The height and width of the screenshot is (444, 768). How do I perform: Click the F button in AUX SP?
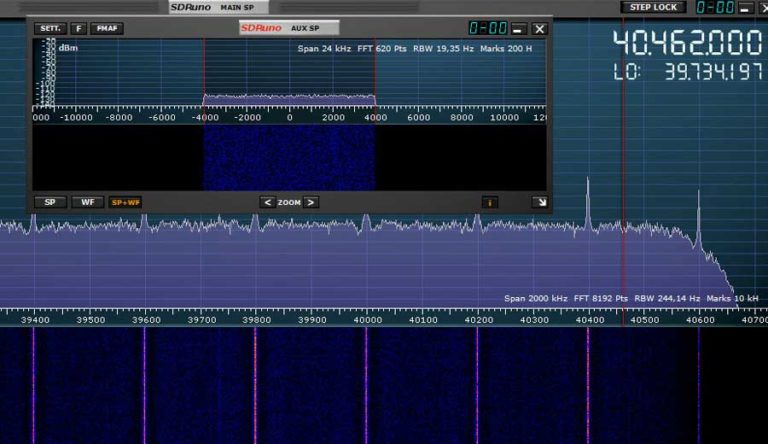point(78,28)
